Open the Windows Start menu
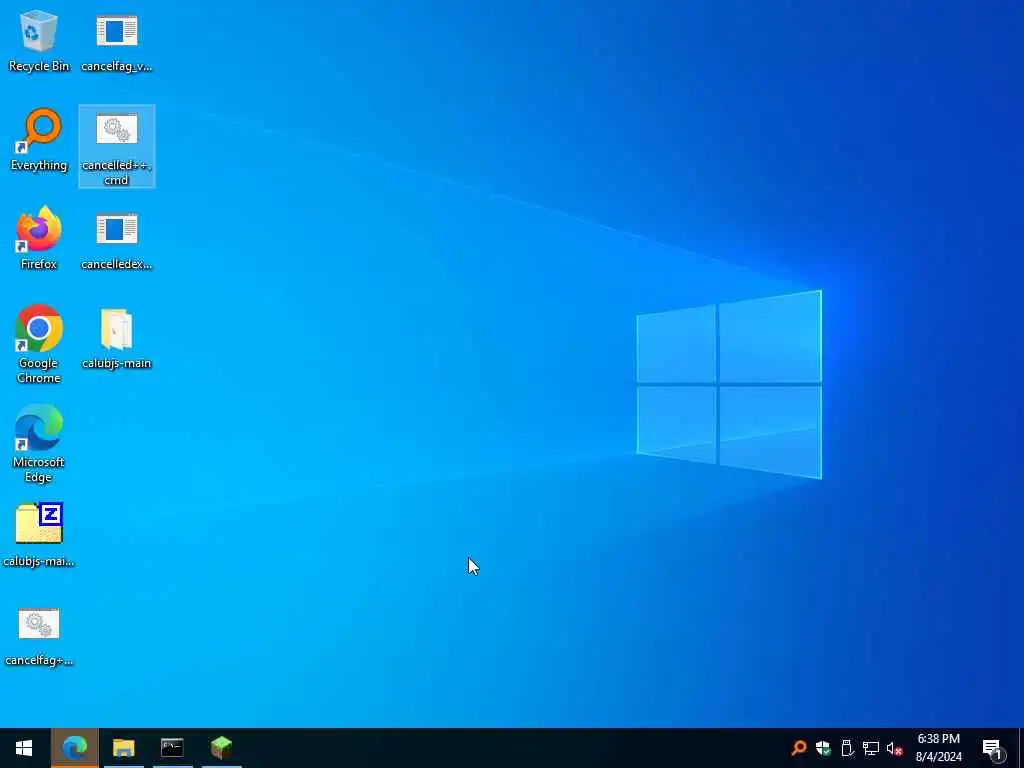The image size is (1024, 768). [24, 748]
